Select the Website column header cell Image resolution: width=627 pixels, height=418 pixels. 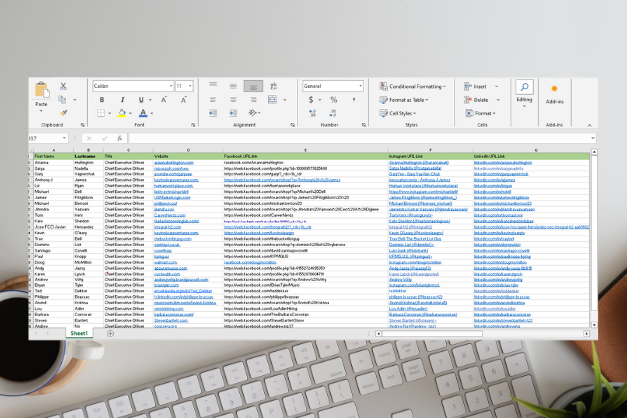tap(188, 156)
